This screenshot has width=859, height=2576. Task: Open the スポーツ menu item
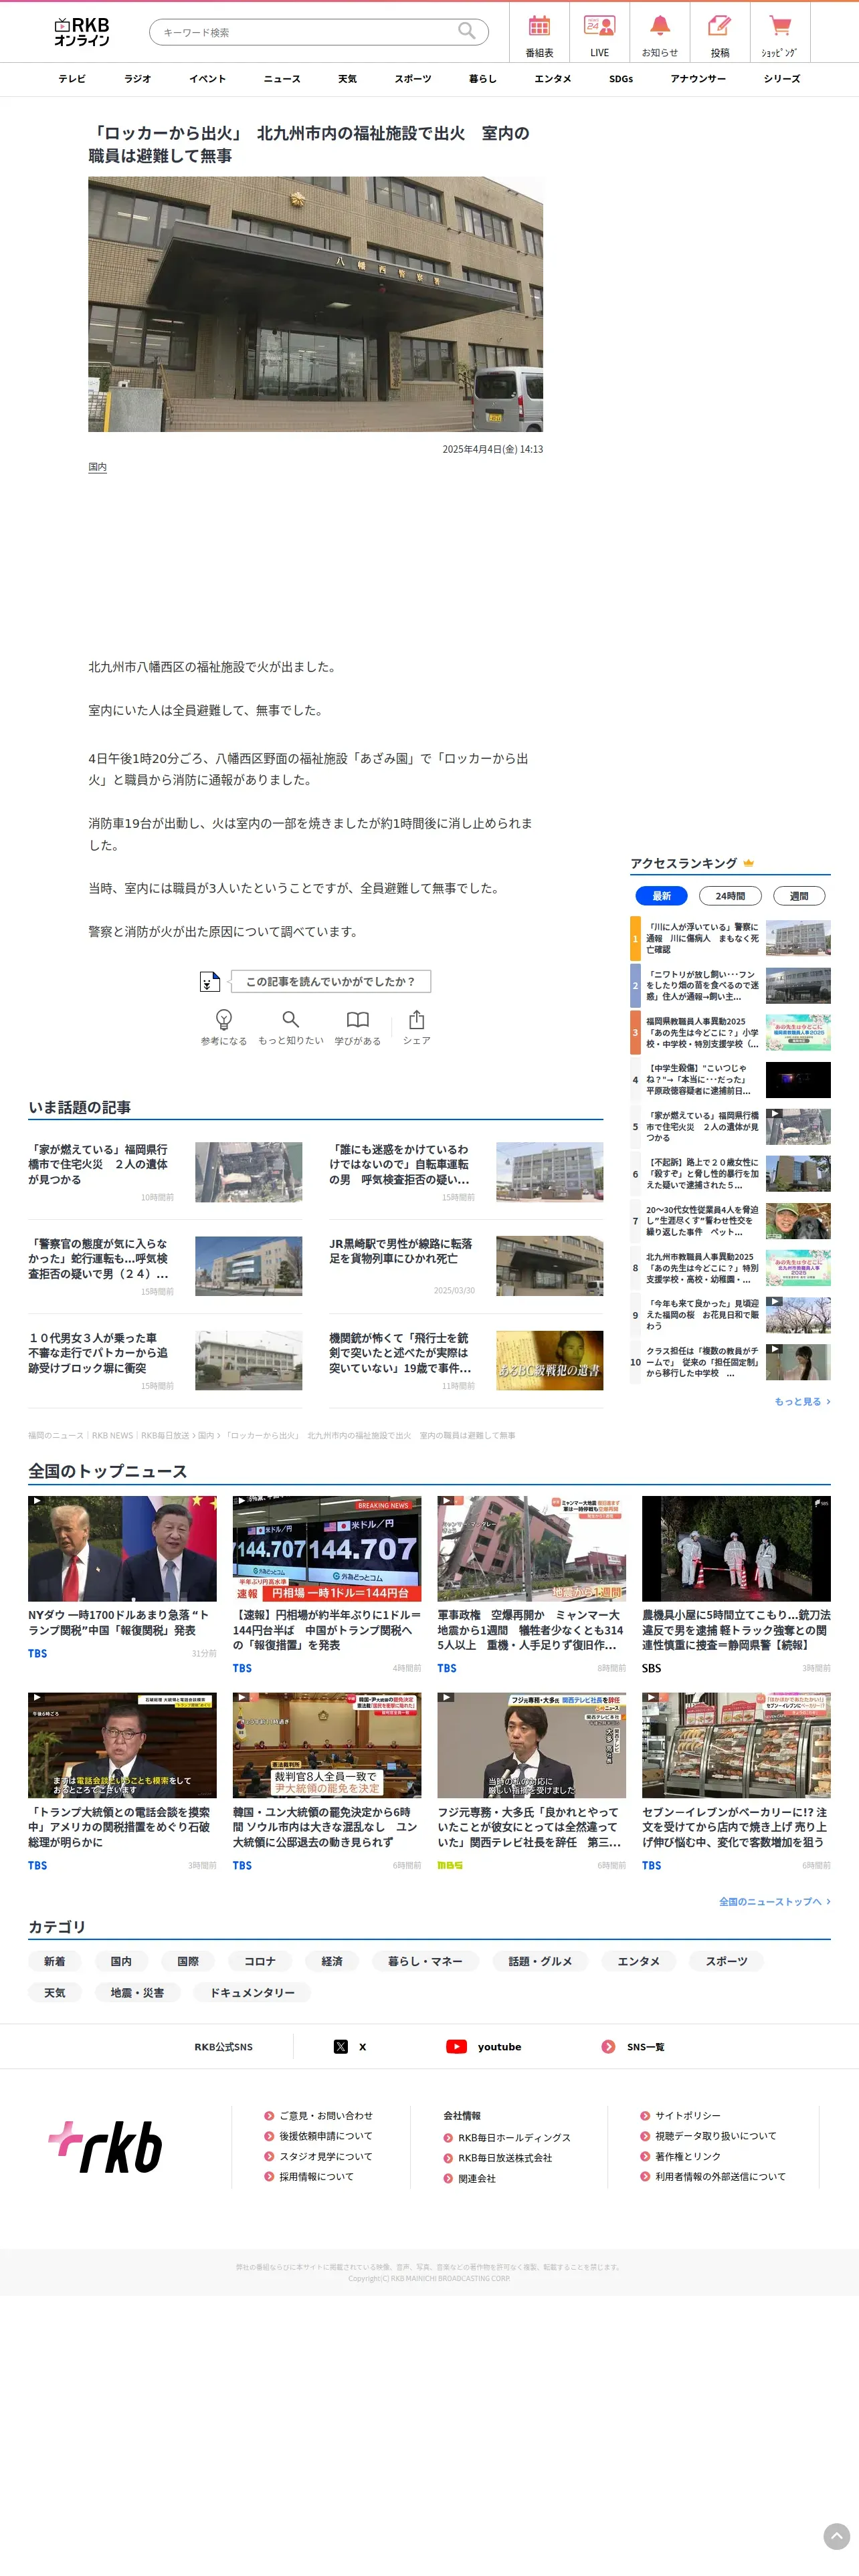click(413, 79)
